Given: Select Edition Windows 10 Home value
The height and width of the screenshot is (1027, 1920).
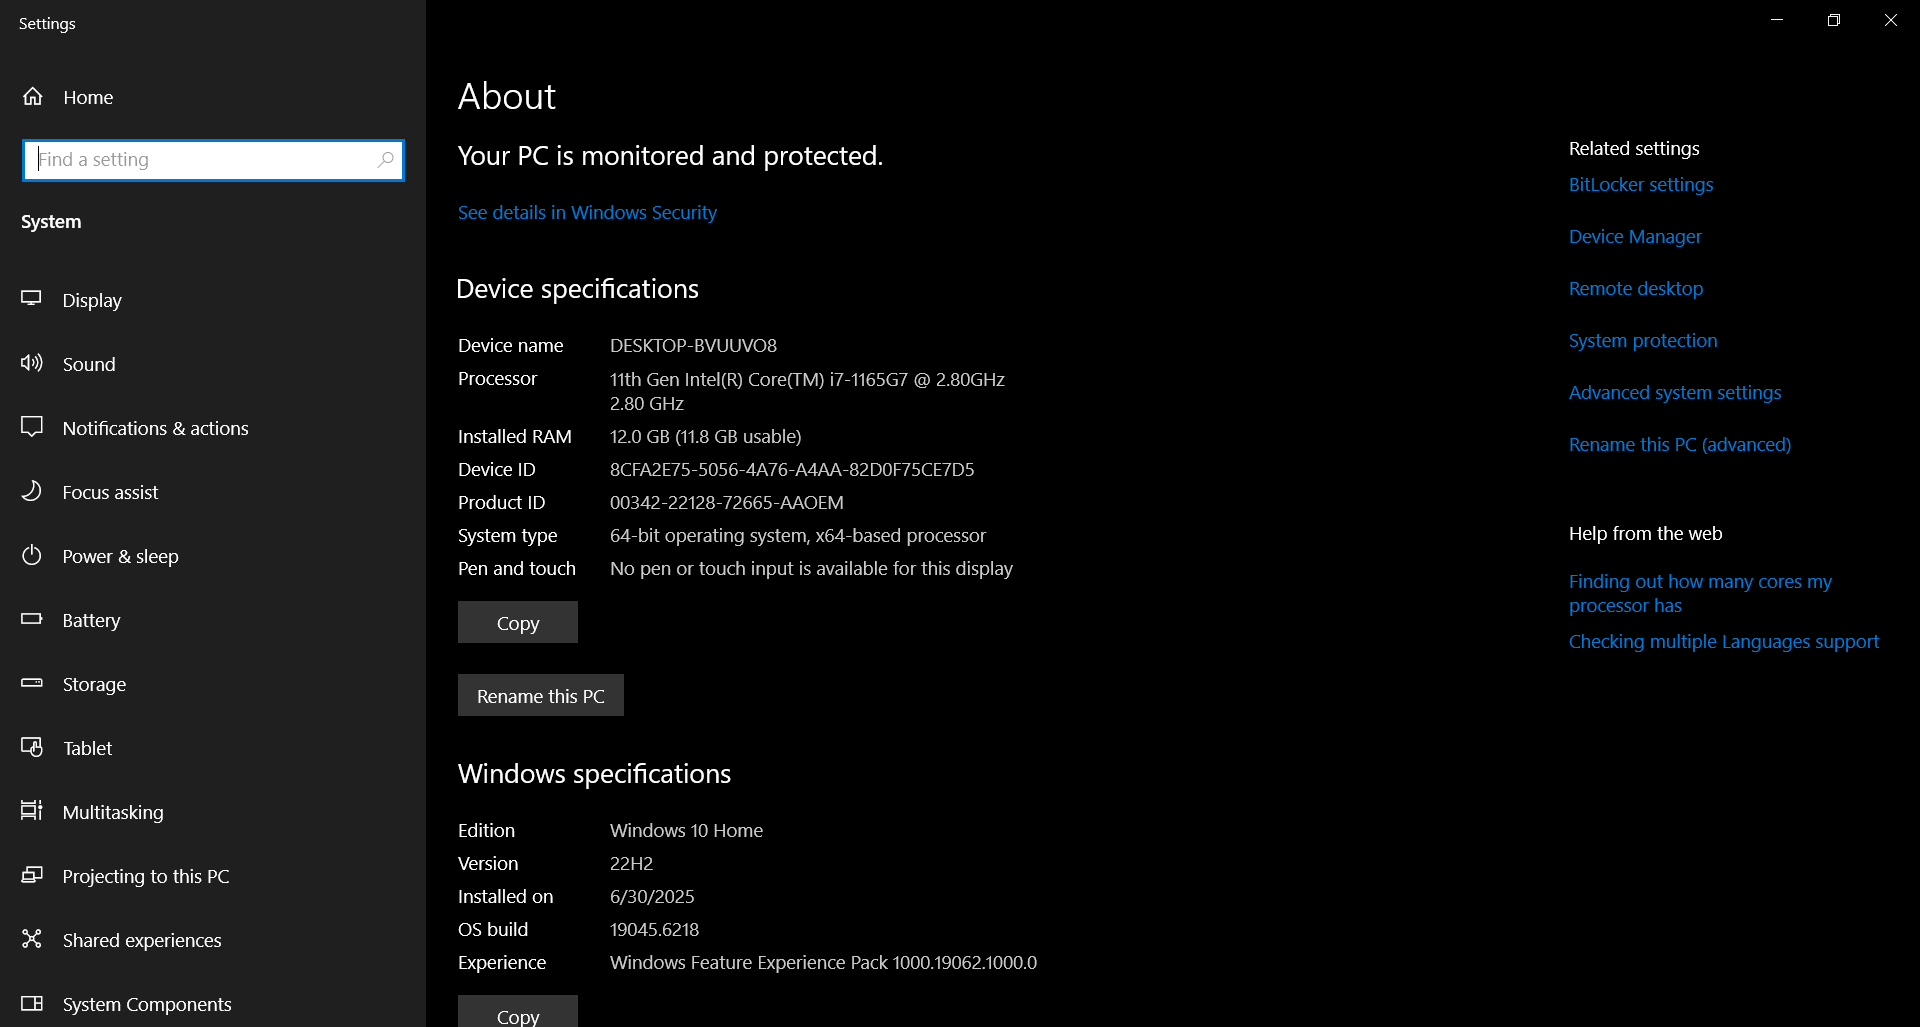Looking at the screenshot, I should 686,831.
